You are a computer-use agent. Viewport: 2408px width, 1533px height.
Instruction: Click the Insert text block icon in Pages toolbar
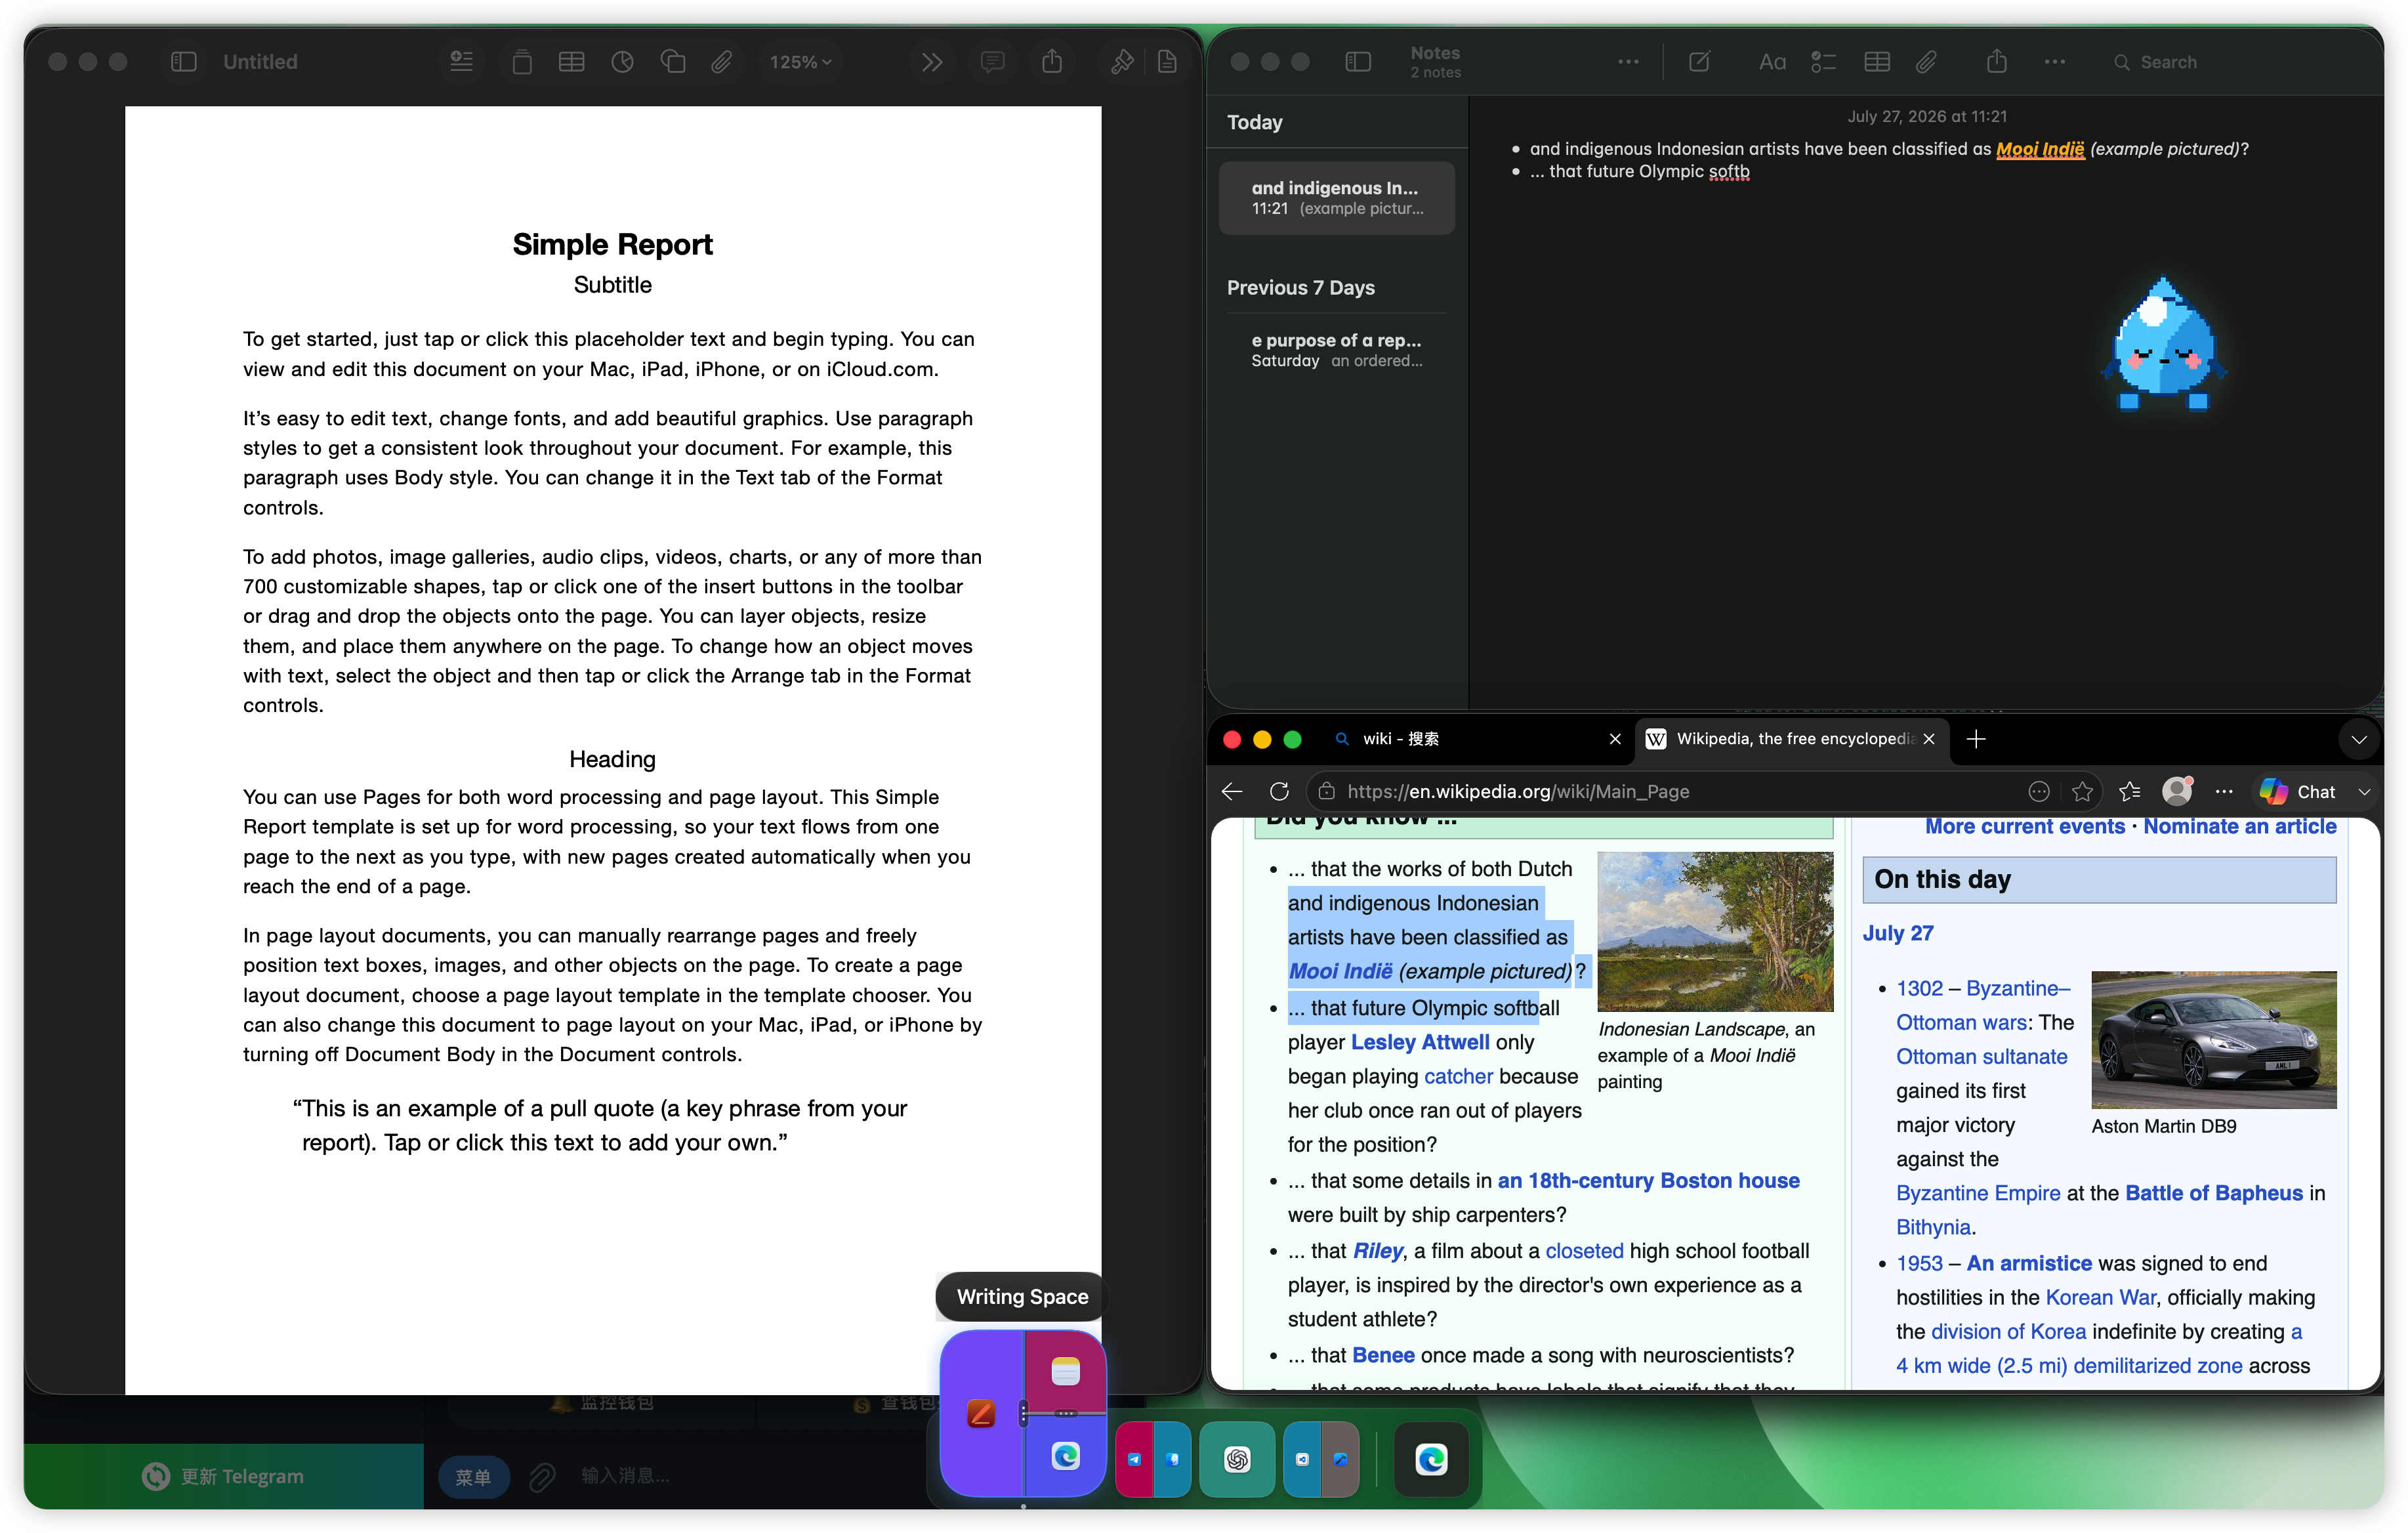pos(461,62)
